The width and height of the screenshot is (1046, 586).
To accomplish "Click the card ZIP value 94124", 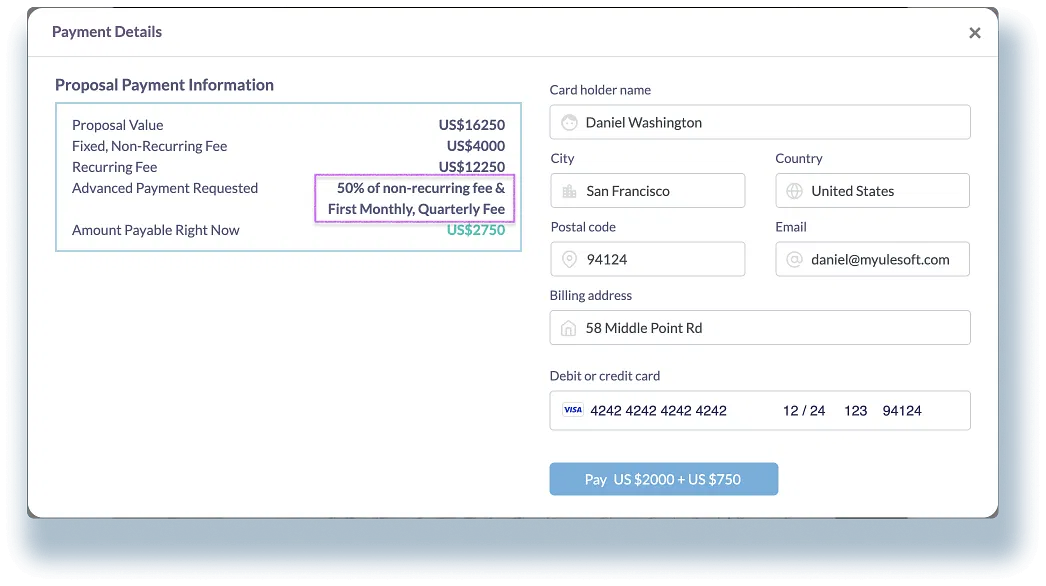I will coord(902,411).
